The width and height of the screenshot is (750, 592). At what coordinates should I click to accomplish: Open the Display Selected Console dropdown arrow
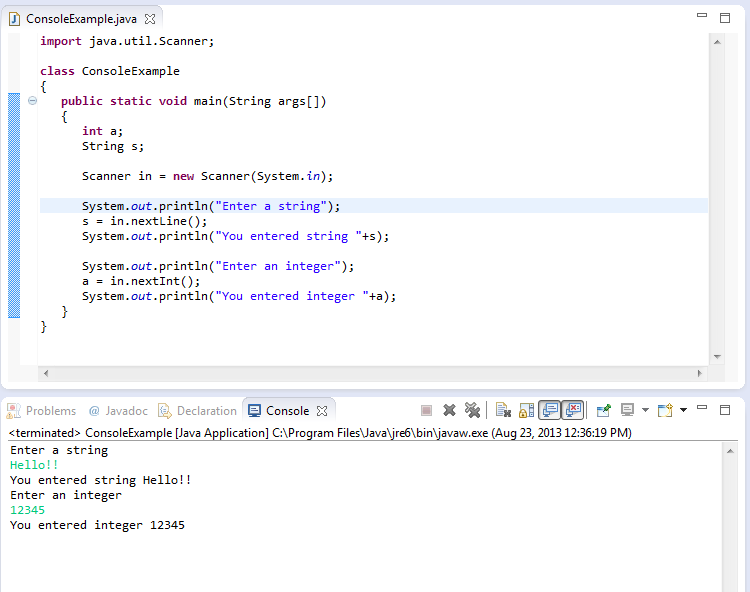point(645,410)
